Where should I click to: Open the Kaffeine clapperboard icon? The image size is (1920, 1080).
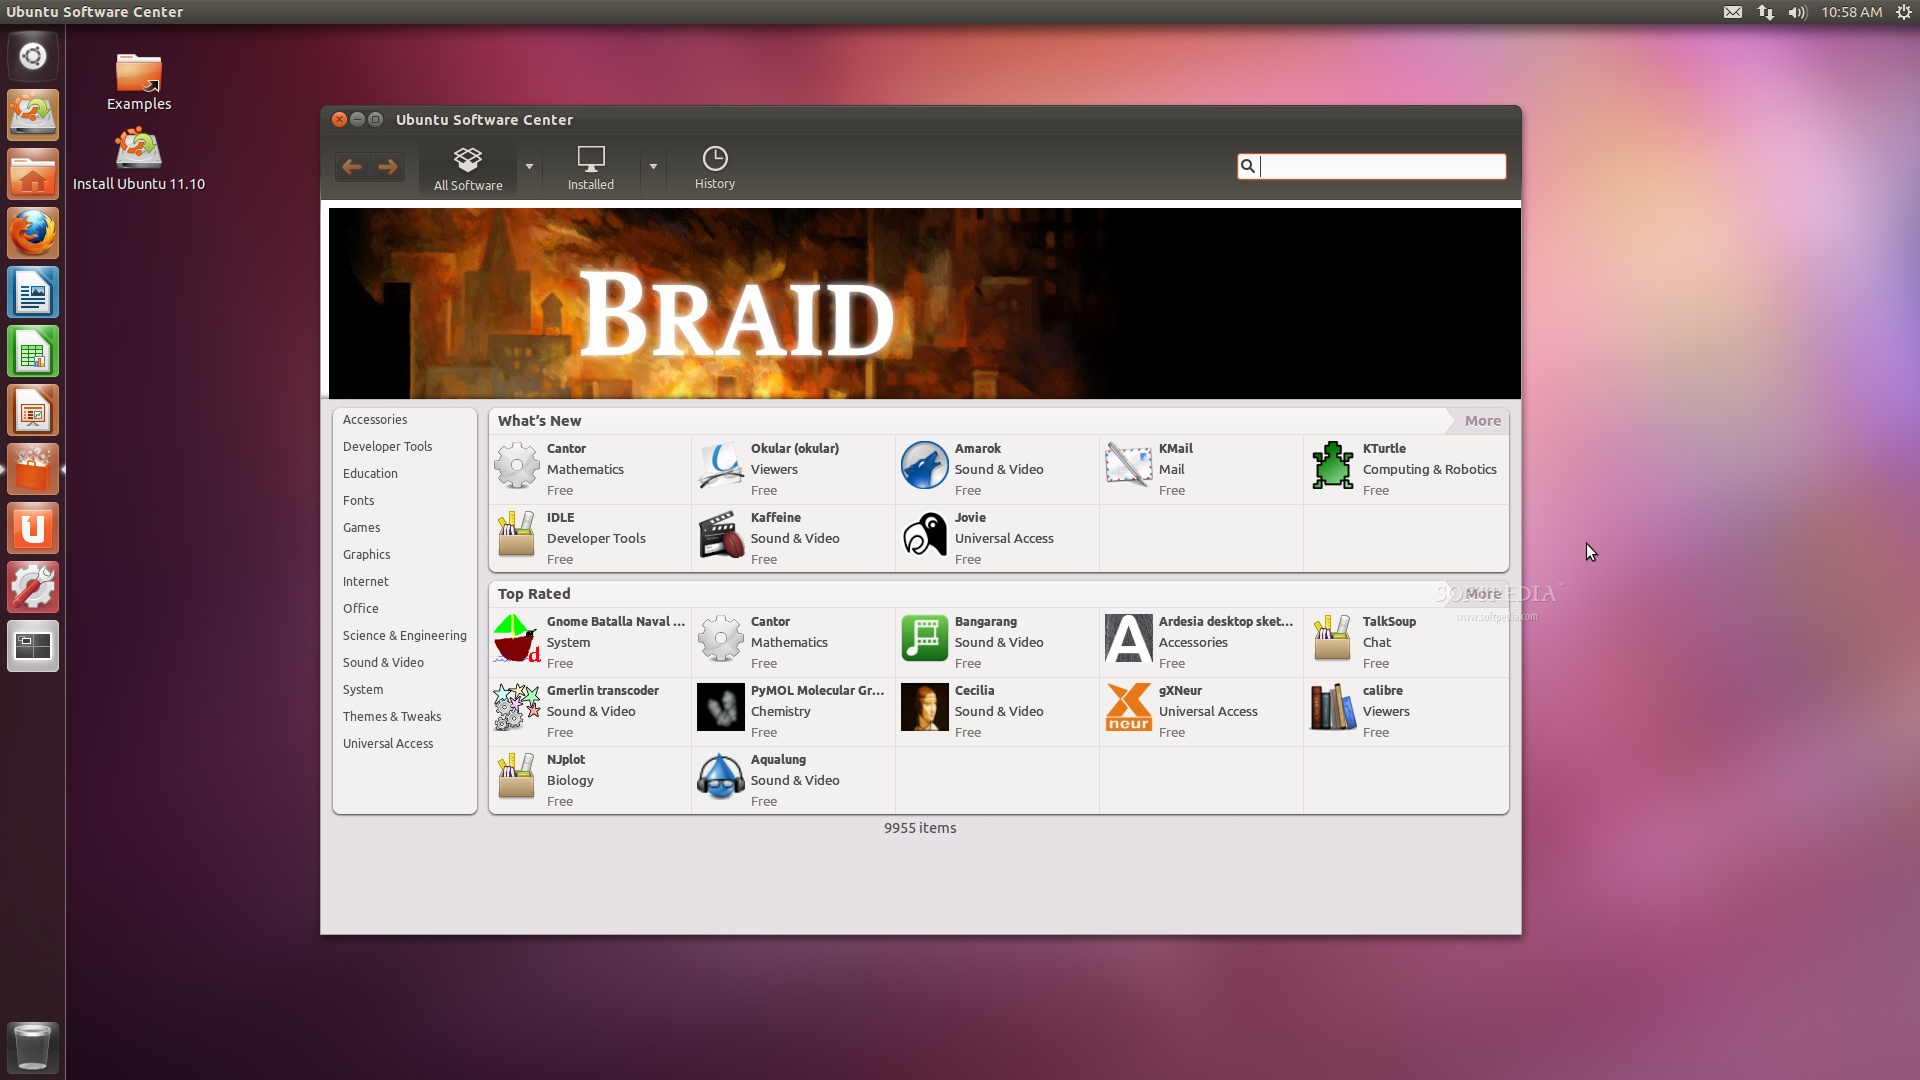pyautogui.click(x=721, y=535)
